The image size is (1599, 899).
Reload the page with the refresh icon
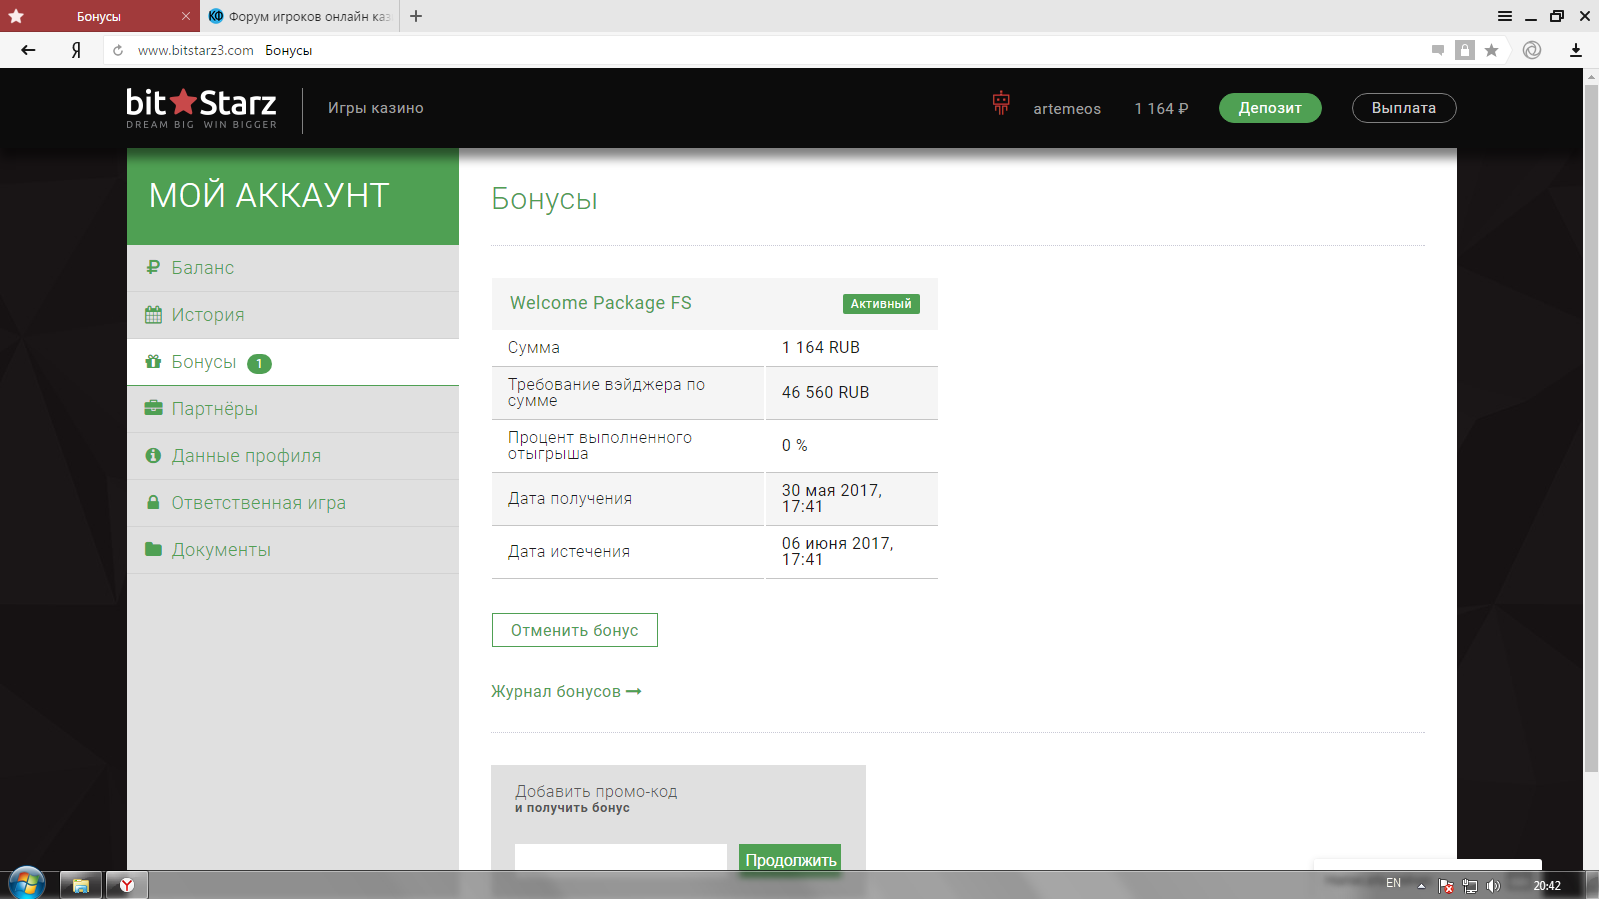[118, 50]
